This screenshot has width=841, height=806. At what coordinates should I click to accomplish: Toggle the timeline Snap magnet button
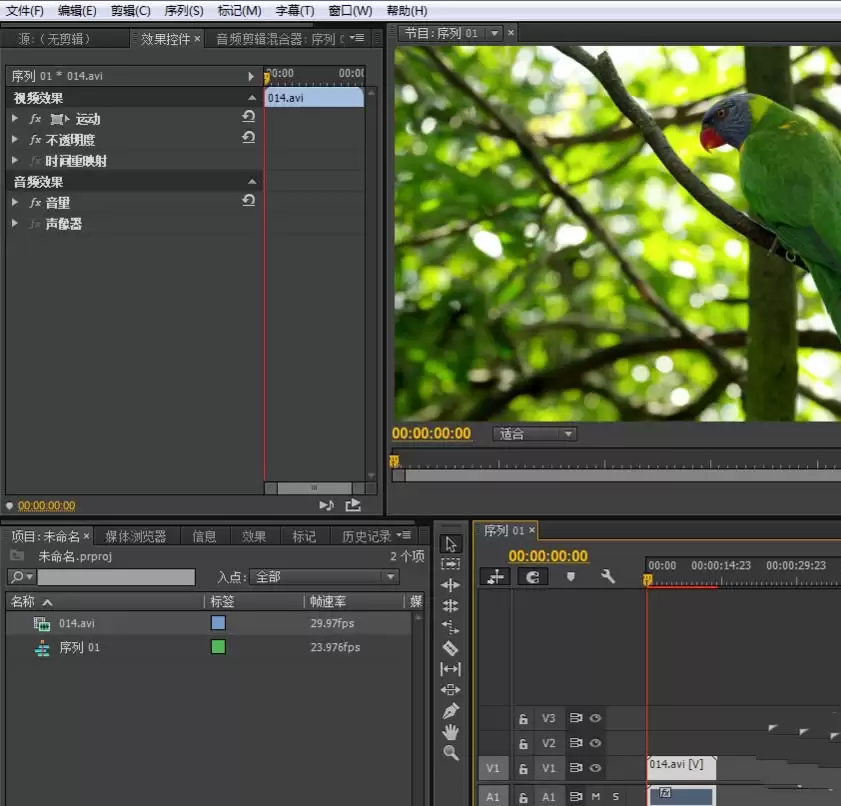pos(532,577)
